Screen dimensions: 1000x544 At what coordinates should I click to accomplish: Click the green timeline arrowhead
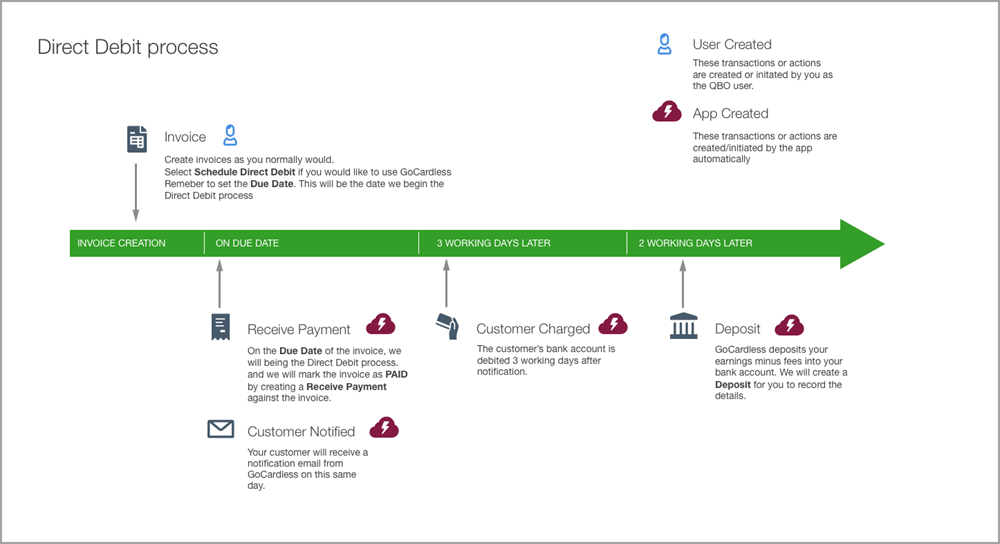861,244
